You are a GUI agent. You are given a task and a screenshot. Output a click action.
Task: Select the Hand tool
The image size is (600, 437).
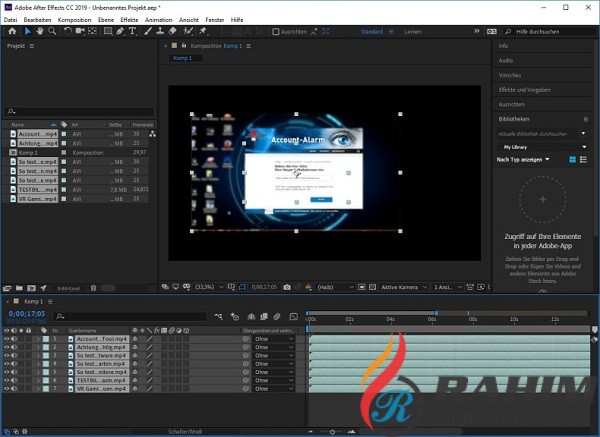39,31
